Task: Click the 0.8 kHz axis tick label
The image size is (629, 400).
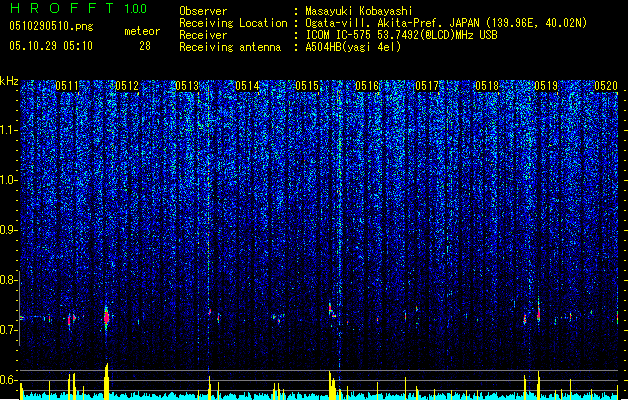Action: 7,280
